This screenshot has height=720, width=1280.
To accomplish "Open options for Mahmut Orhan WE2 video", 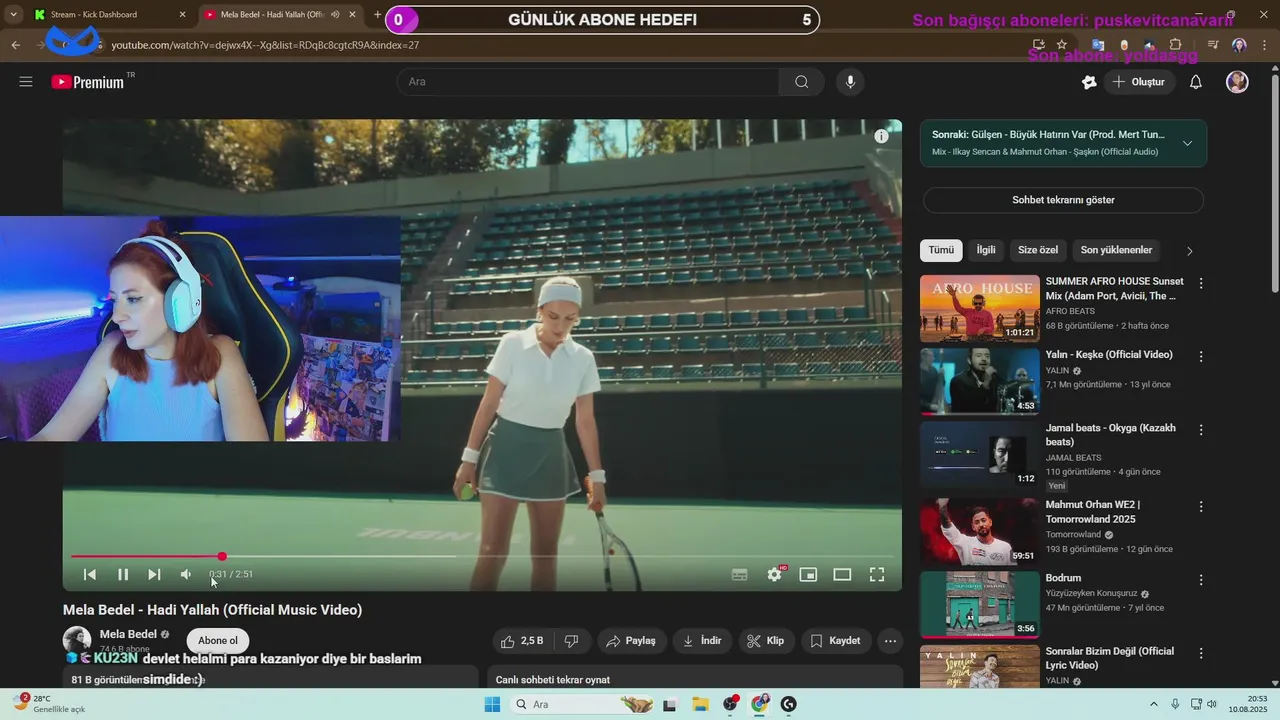I will (x=1201, y=506).
